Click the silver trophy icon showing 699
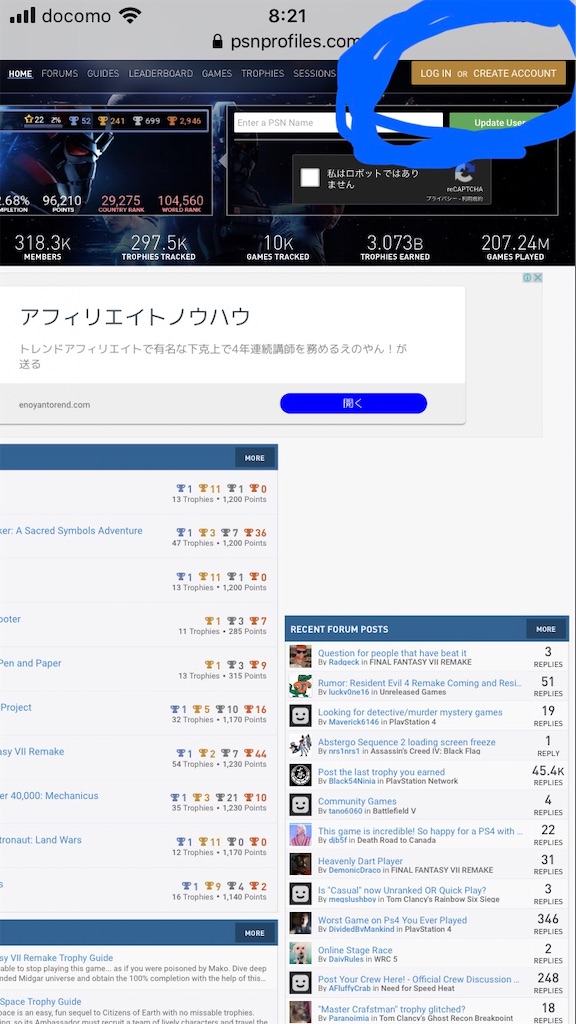The image size is (576, 1024). click(138, 121)
